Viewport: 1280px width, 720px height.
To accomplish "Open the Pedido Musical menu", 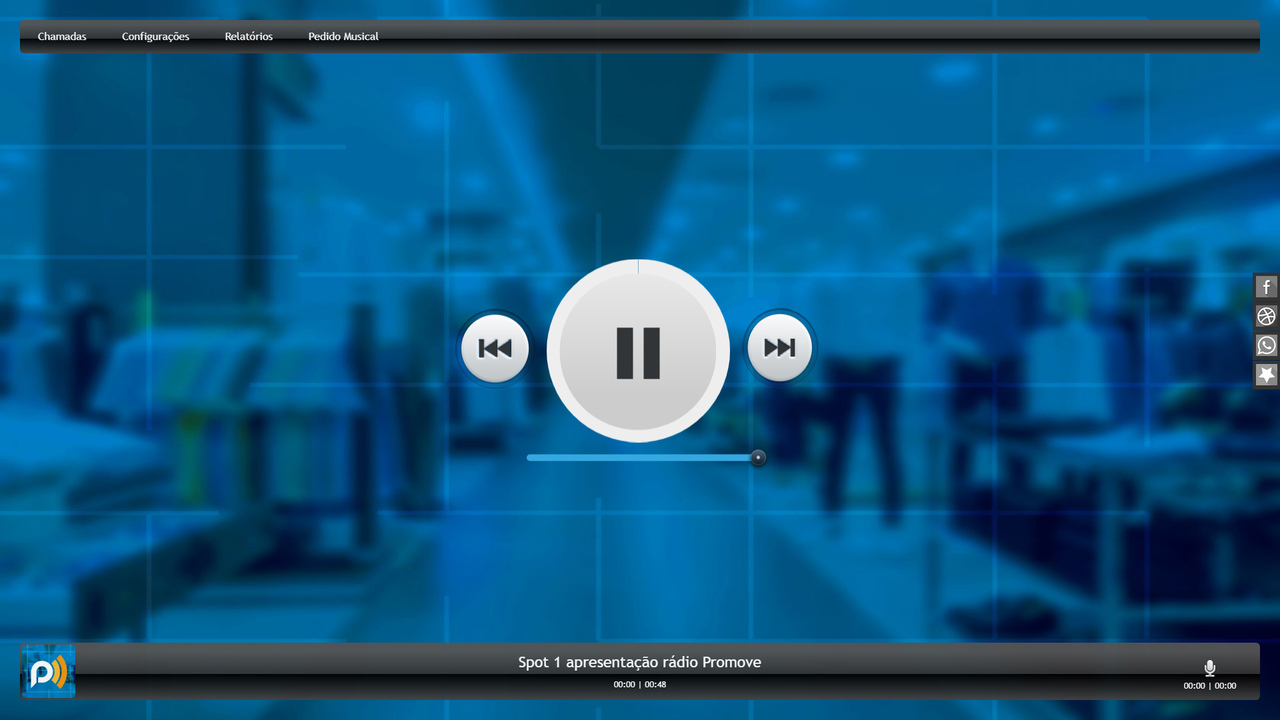I will pyautogui.click(x=343, y=37).
